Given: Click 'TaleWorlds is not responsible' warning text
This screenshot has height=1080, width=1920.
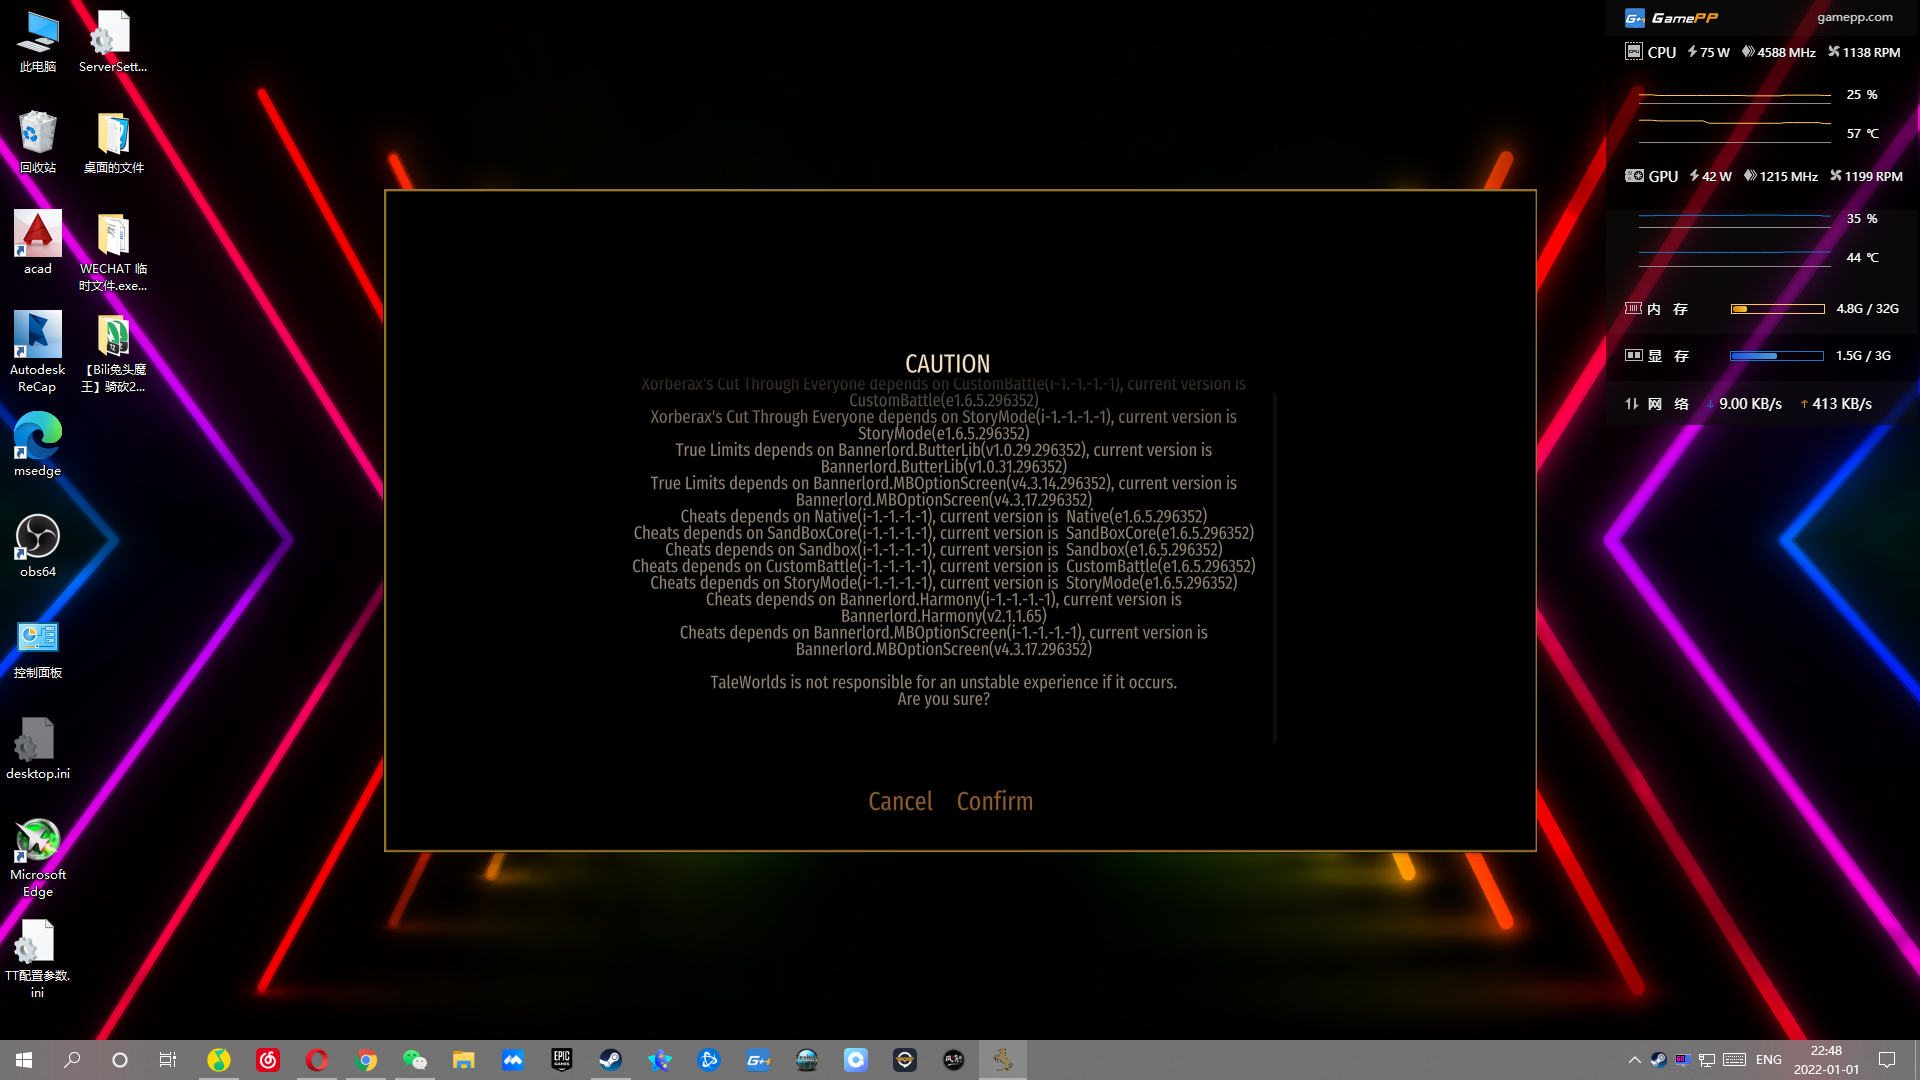Looking at the screenshot, I should click(943, 682).
